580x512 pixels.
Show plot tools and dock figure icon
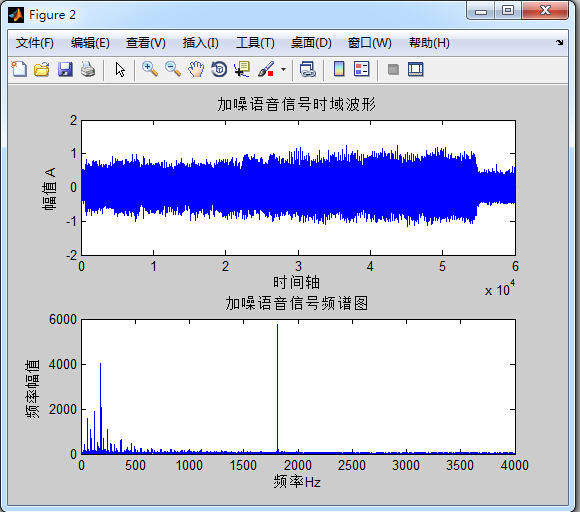pos(416,69)
